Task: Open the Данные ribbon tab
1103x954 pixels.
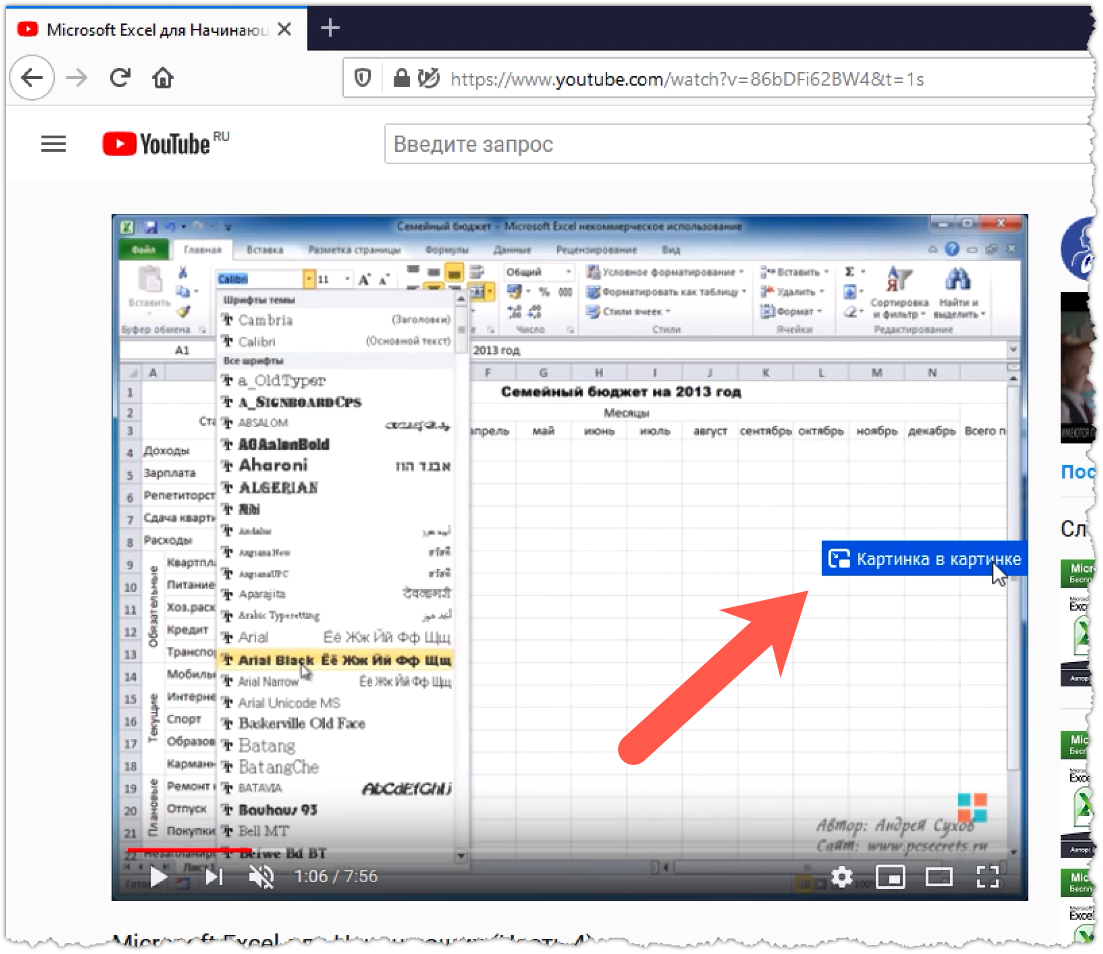Action: (x=512, y=250)
